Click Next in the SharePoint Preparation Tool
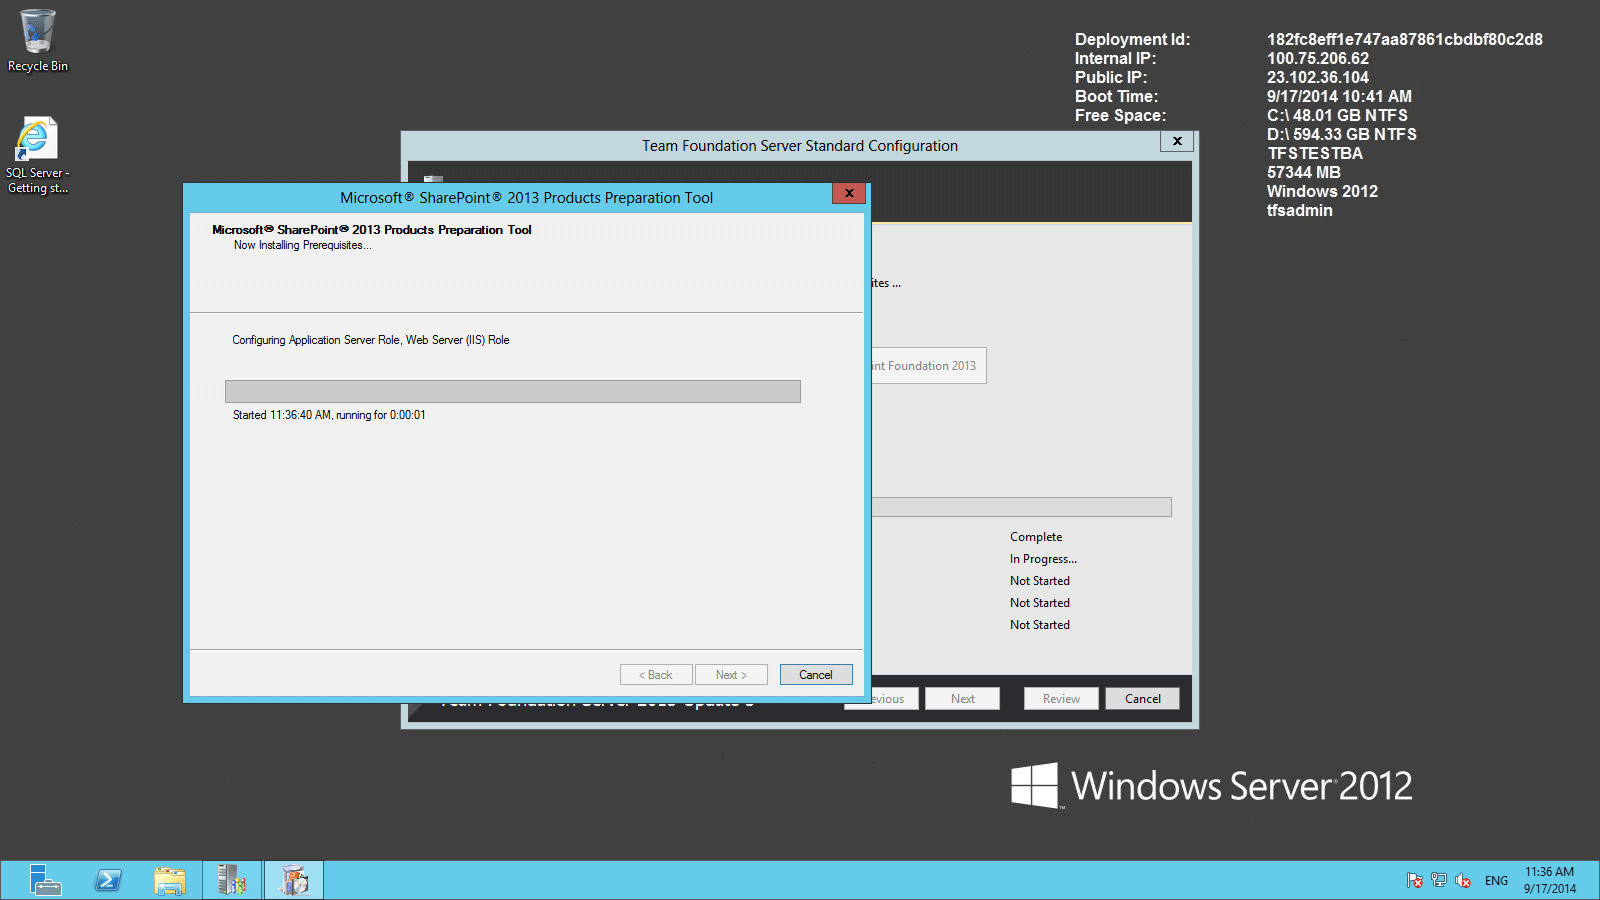1600x900 pixels. point(731,674)
